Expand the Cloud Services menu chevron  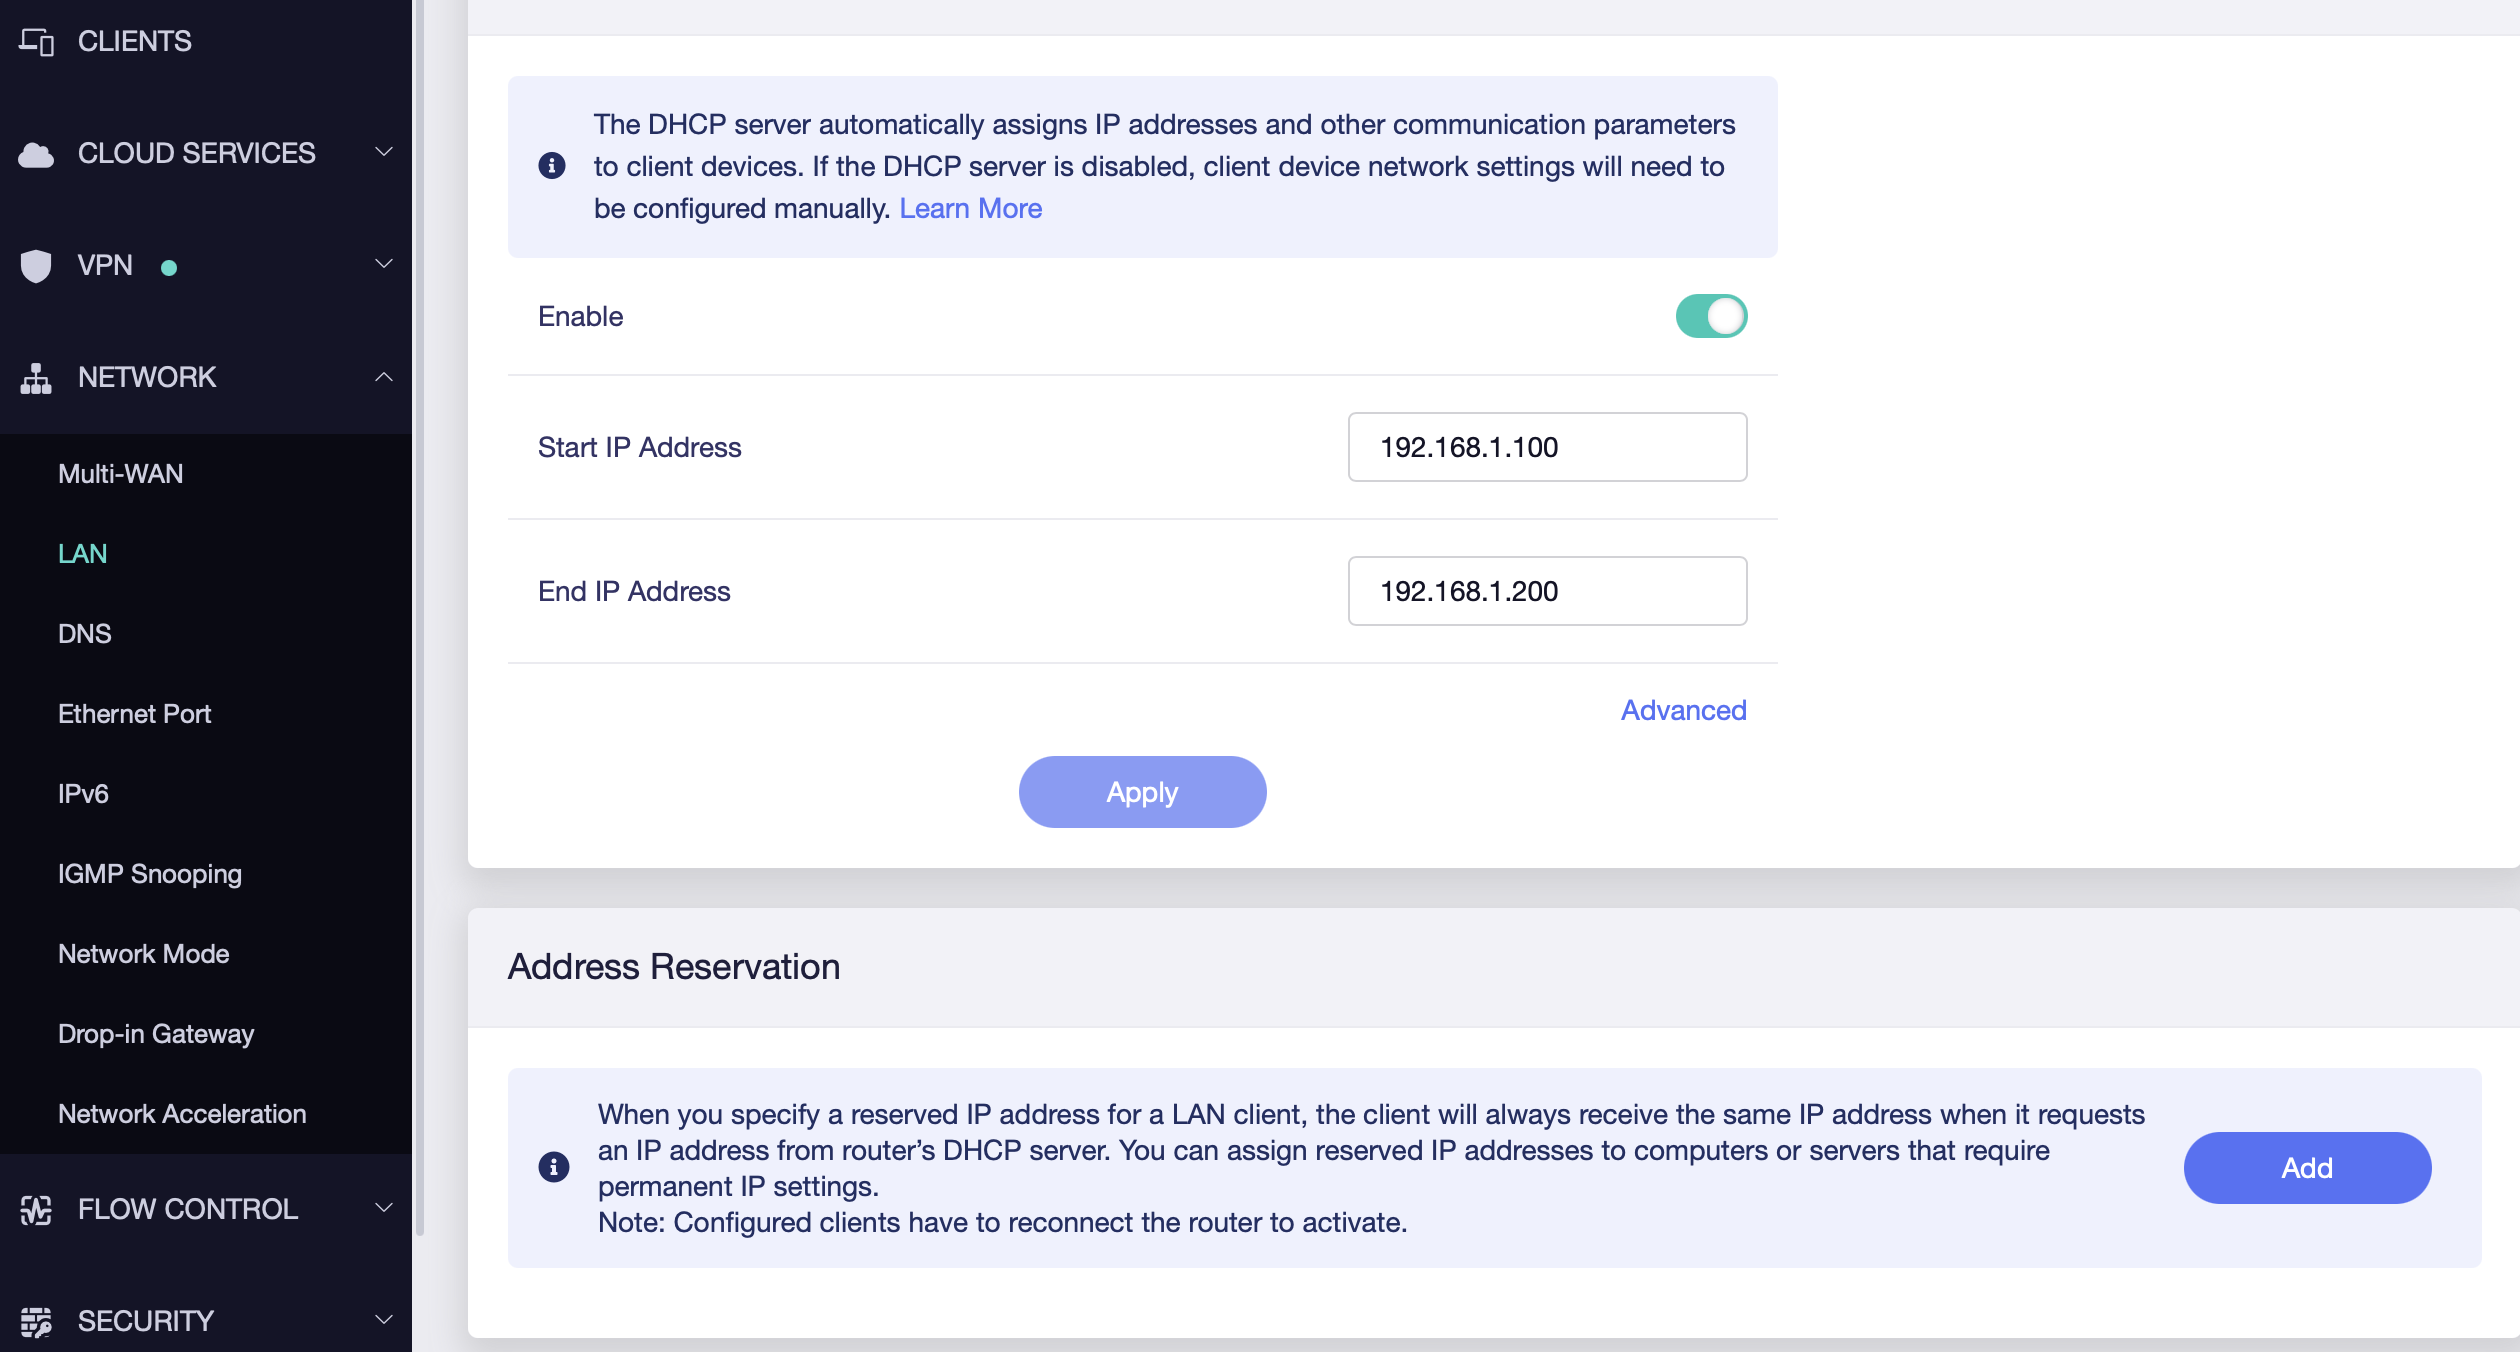[x=383, y=152]
